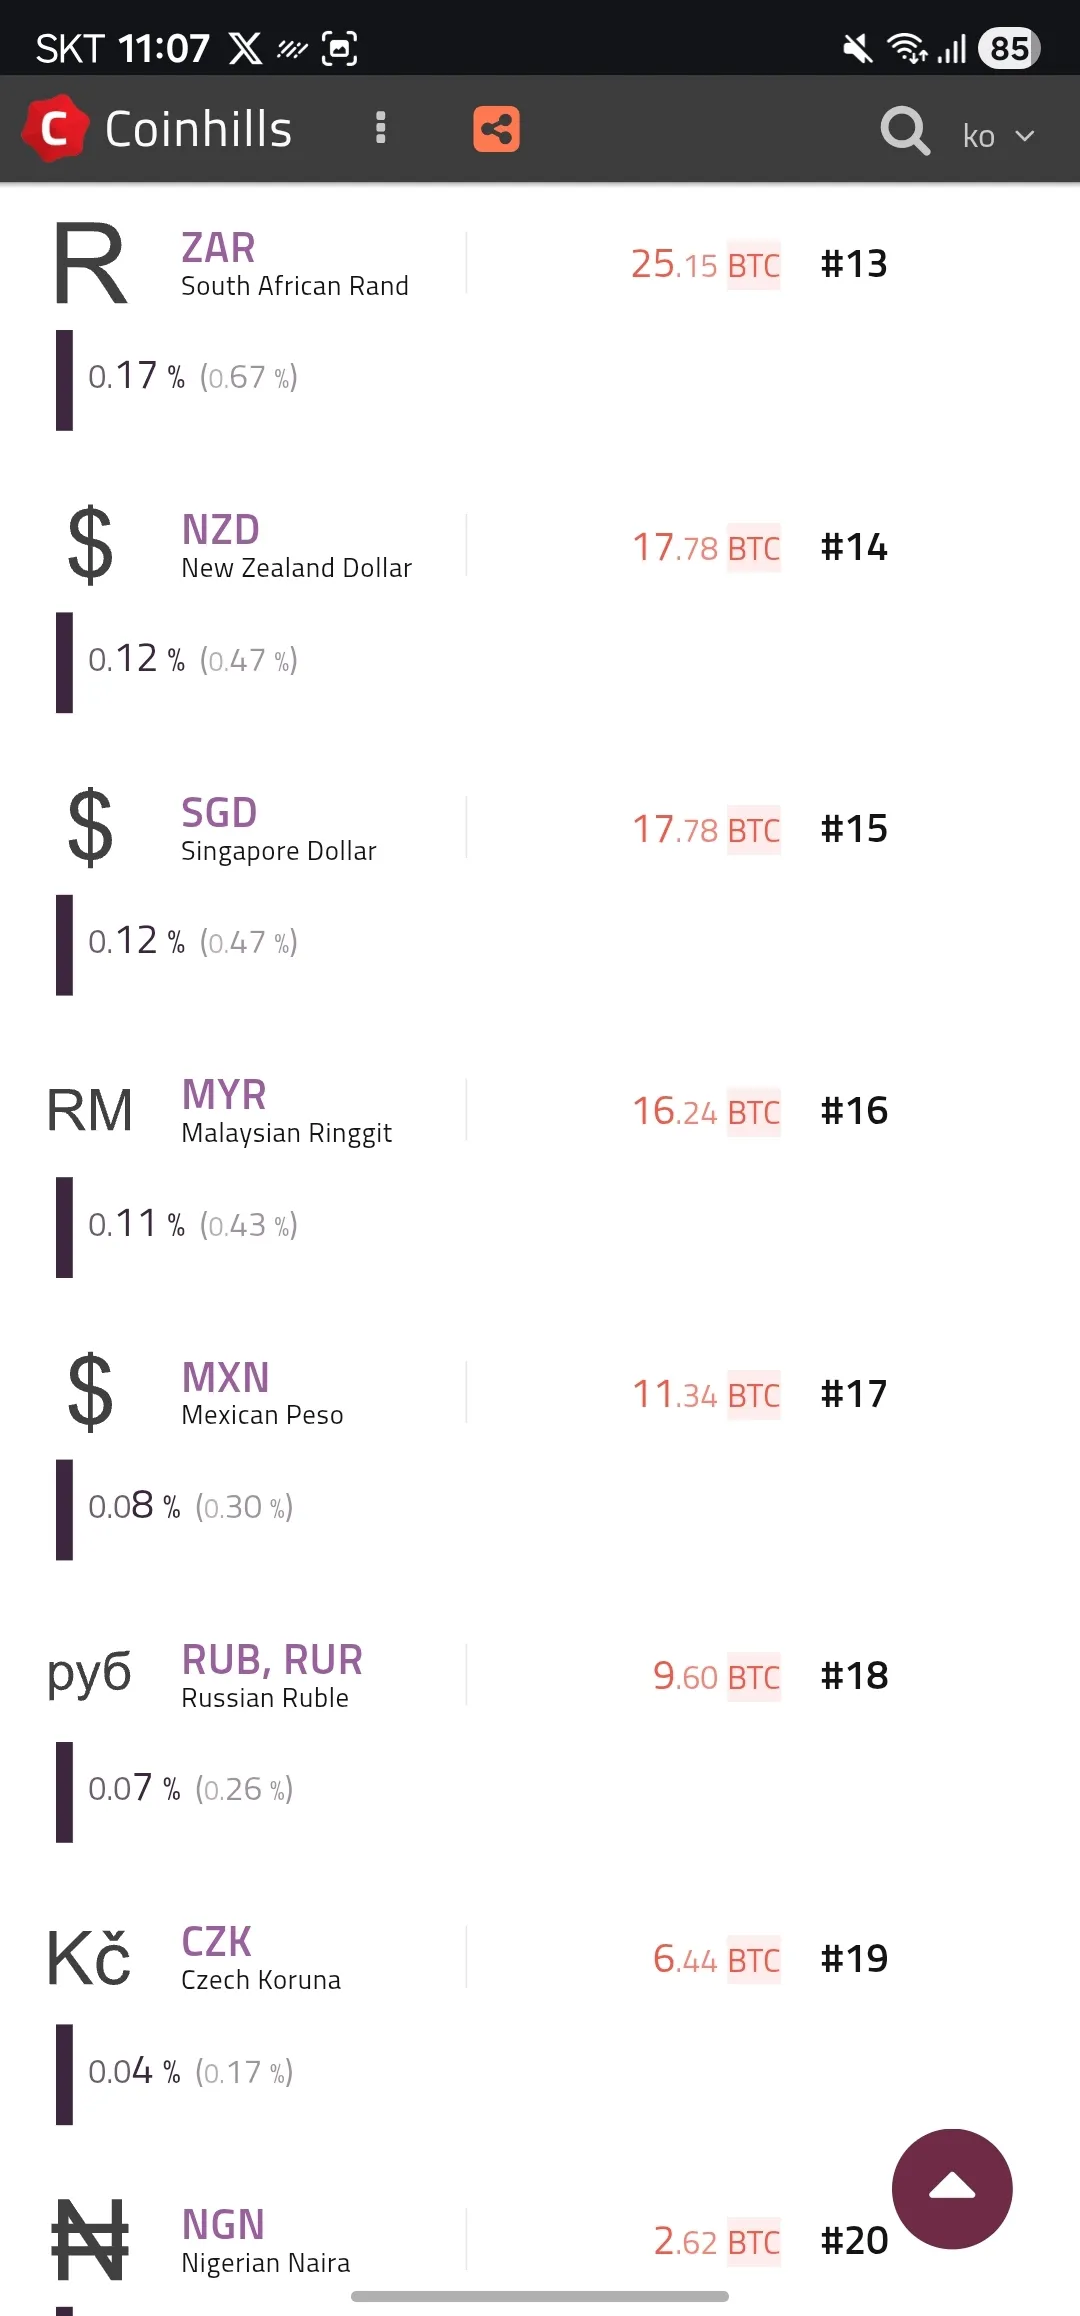
Task: Tap the scroll-to-top arrow button
Action: [x=952, y=2188]
